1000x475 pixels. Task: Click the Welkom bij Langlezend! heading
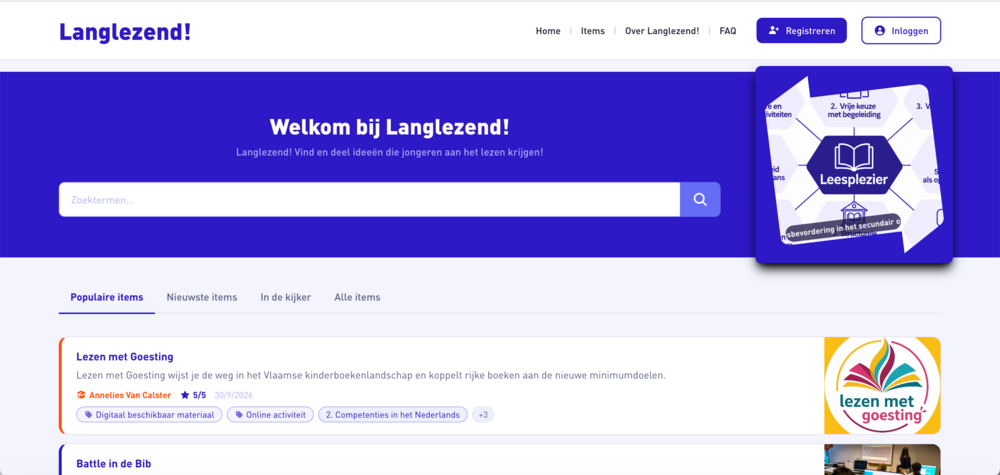pos(390,127)
